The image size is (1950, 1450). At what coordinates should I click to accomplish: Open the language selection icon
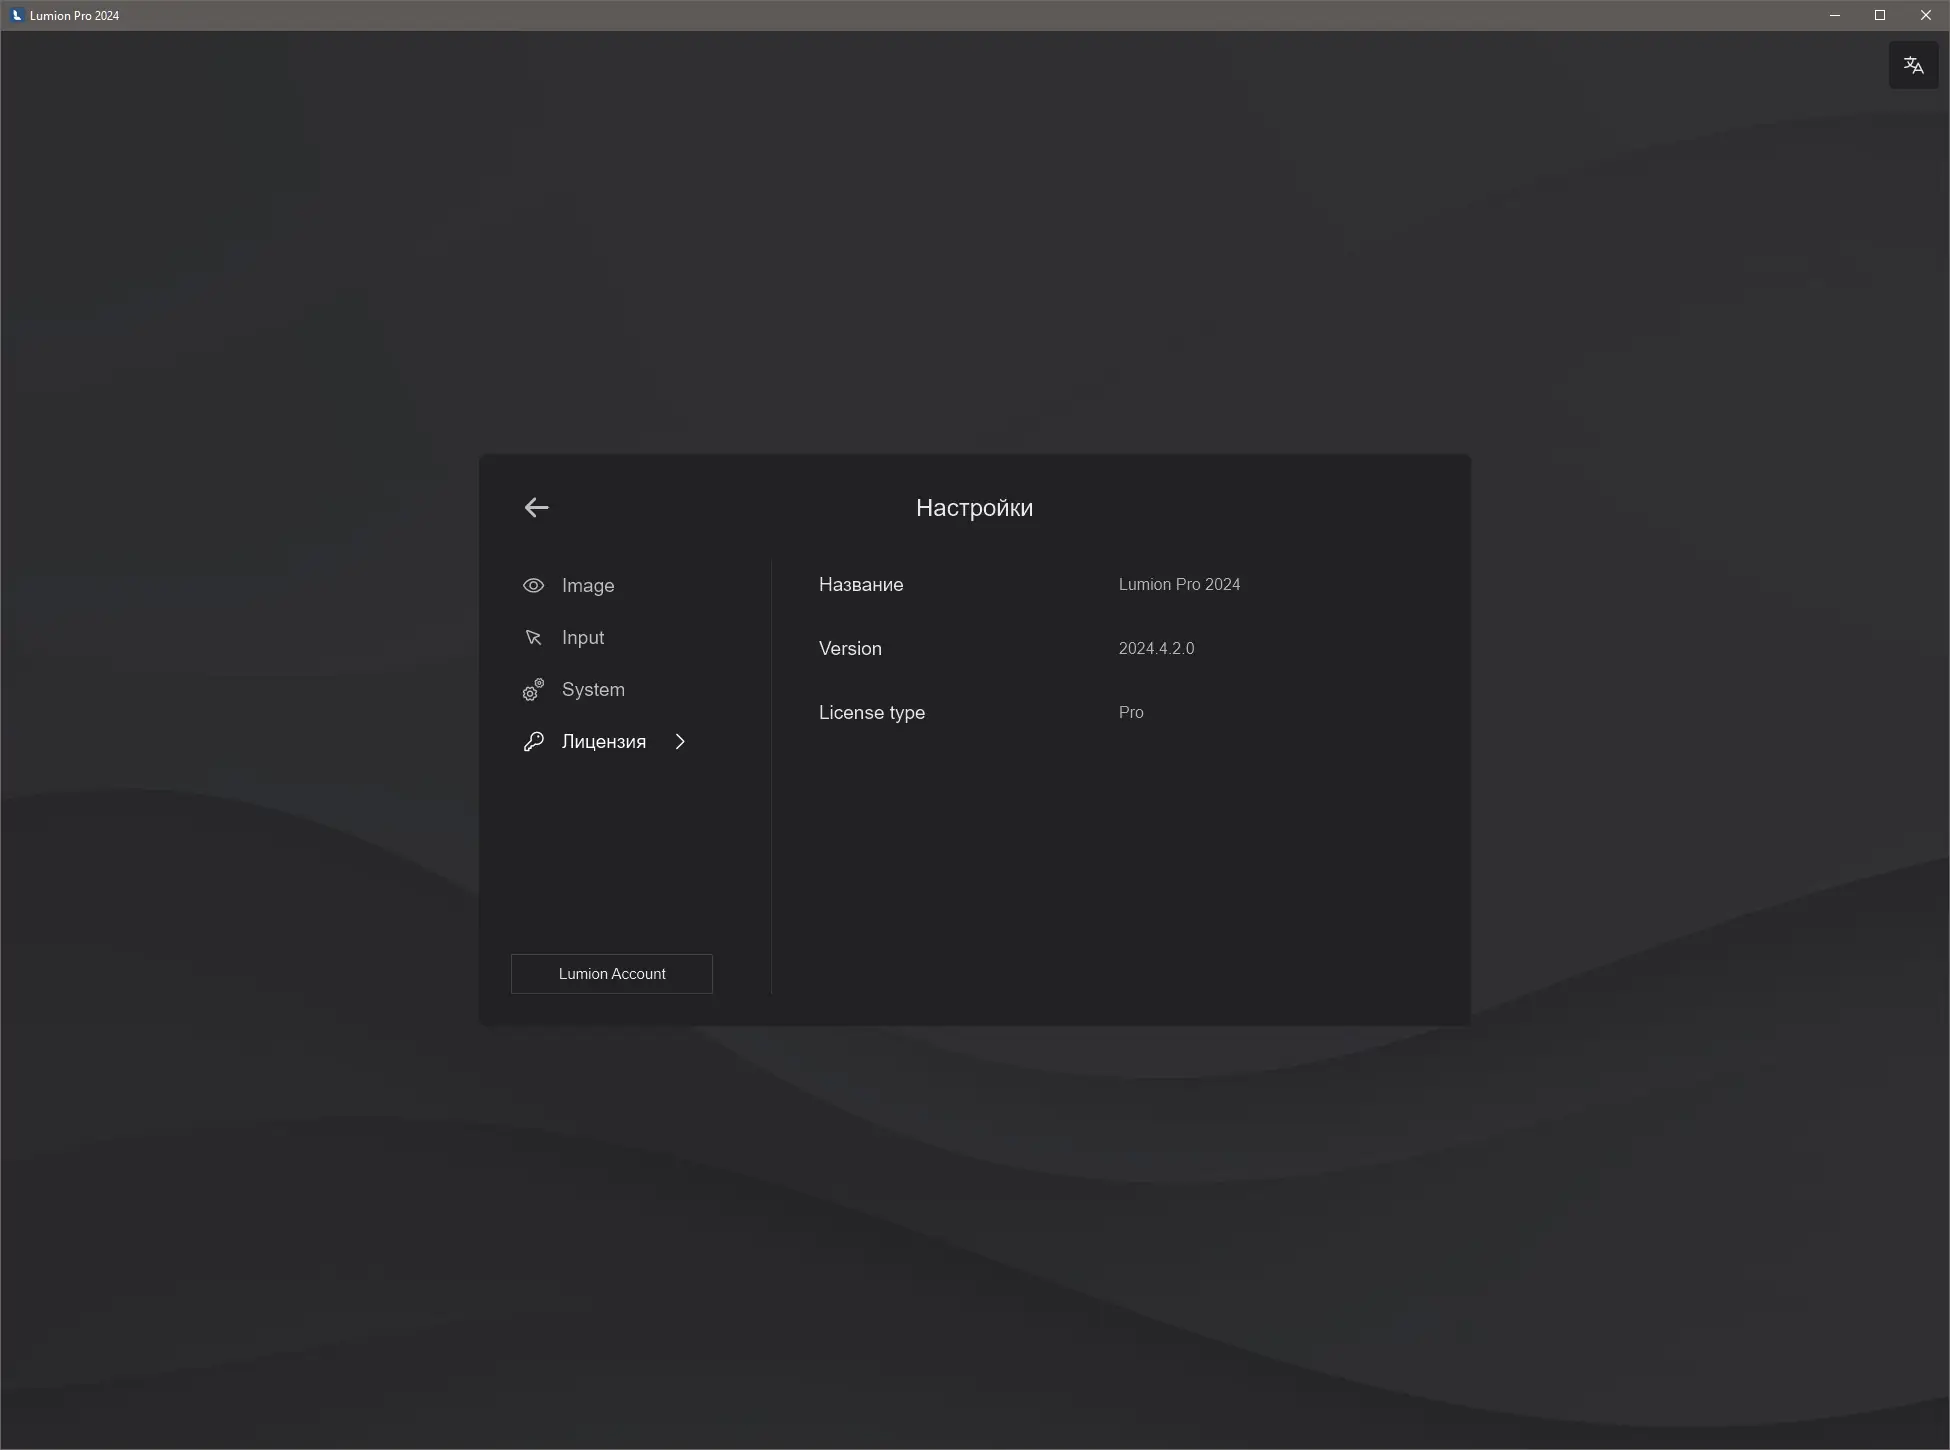pyautogui.click(x=1913, y=66)
